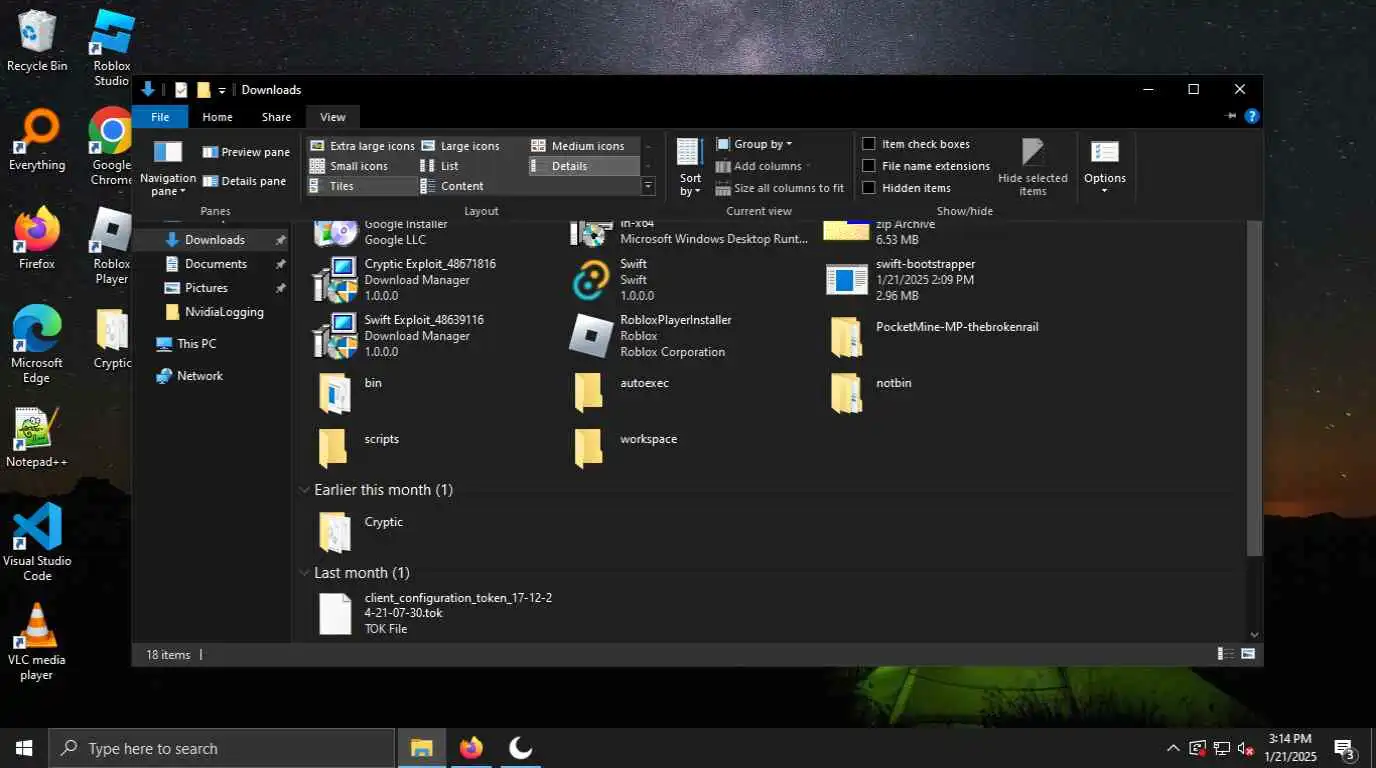The height and width of the screenshot is (768, 1376).
Task: Switch to the Details layout
Action: (x=584, y=166)
